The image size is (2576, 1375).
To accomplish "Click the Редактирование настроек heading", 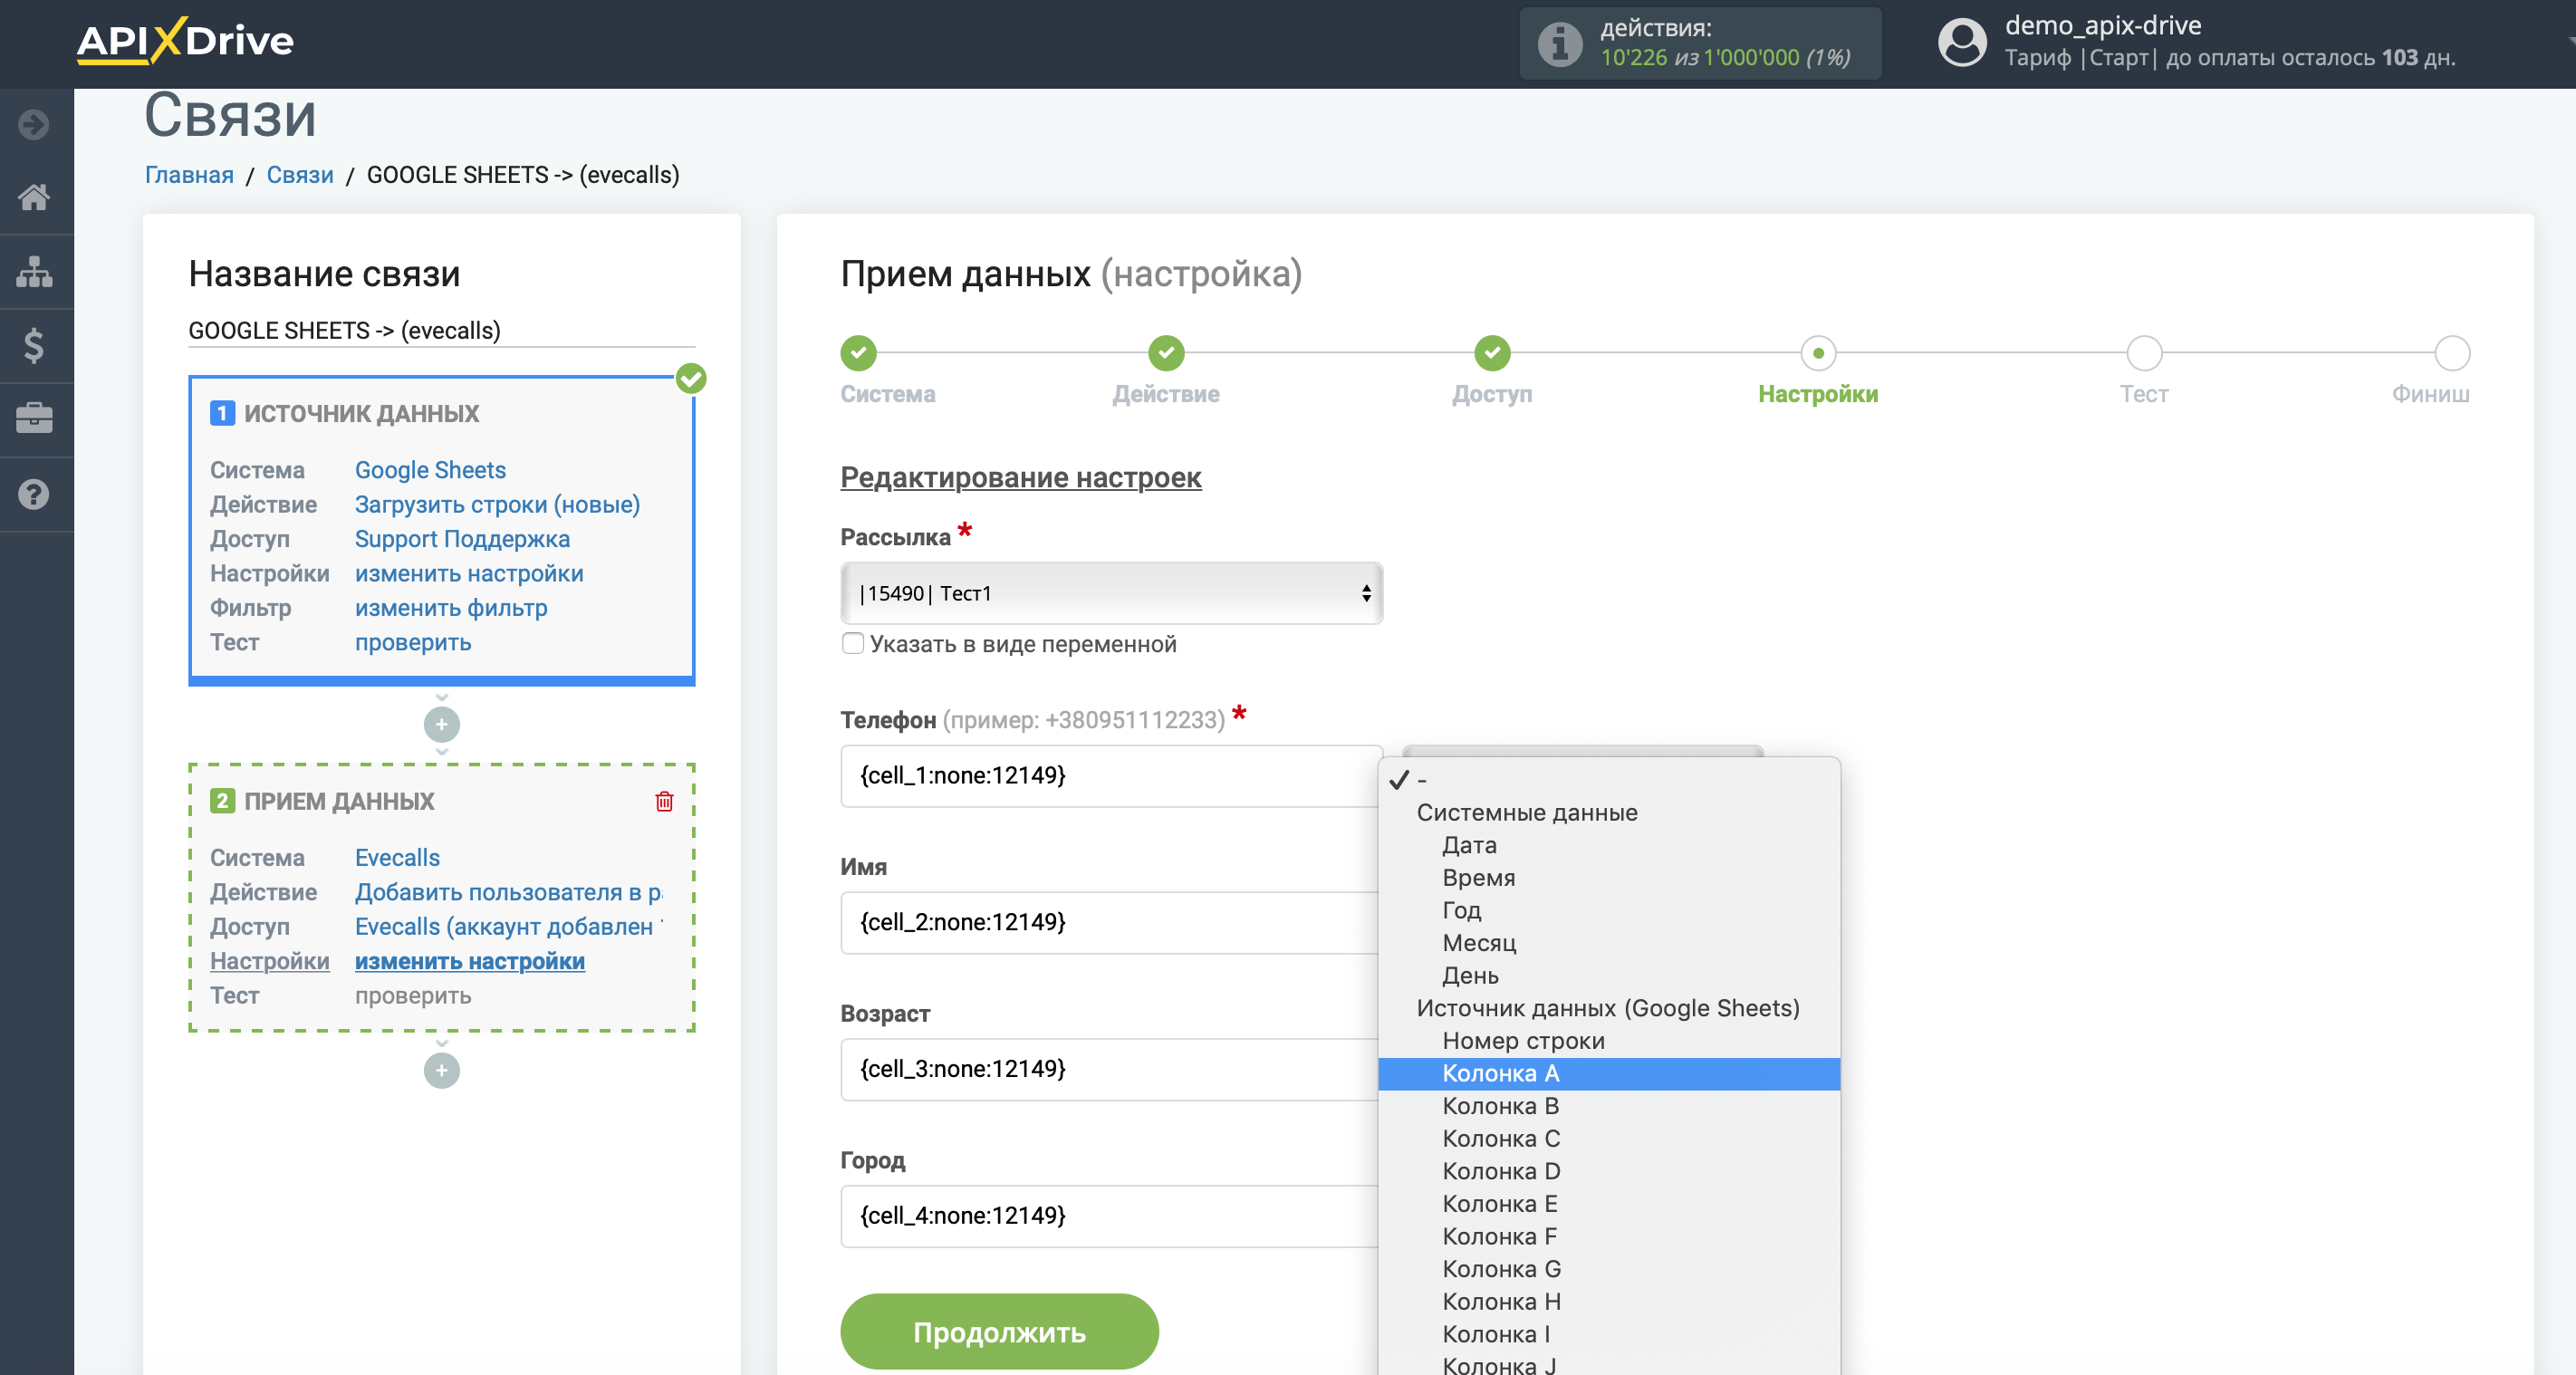I will click(1020, 478).
